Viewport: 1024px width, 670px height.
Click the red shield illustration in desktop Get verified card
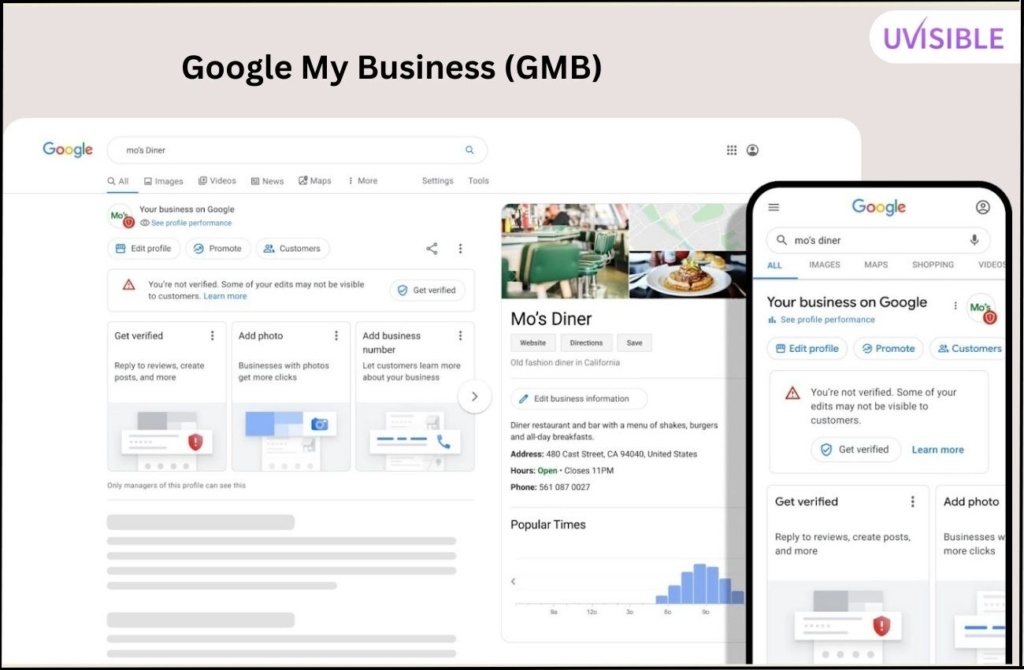(x=195, y=442)
